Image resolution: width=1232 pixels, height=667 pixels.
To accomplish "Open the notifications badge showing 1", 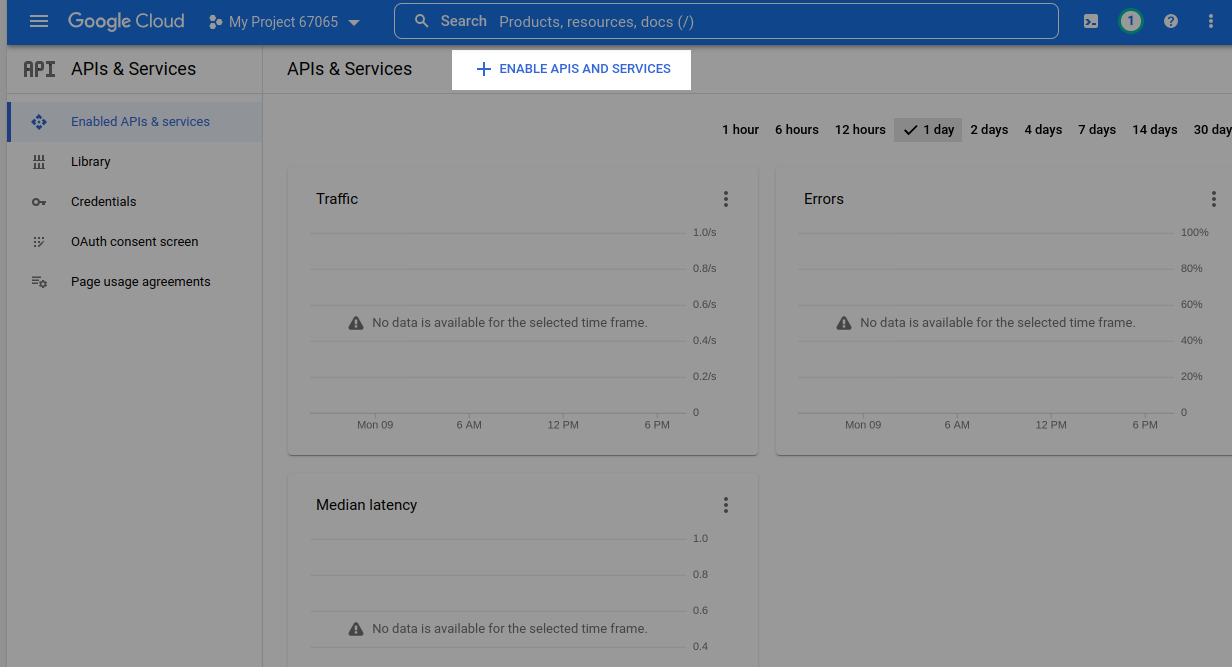I will (x=1130, y=21).
